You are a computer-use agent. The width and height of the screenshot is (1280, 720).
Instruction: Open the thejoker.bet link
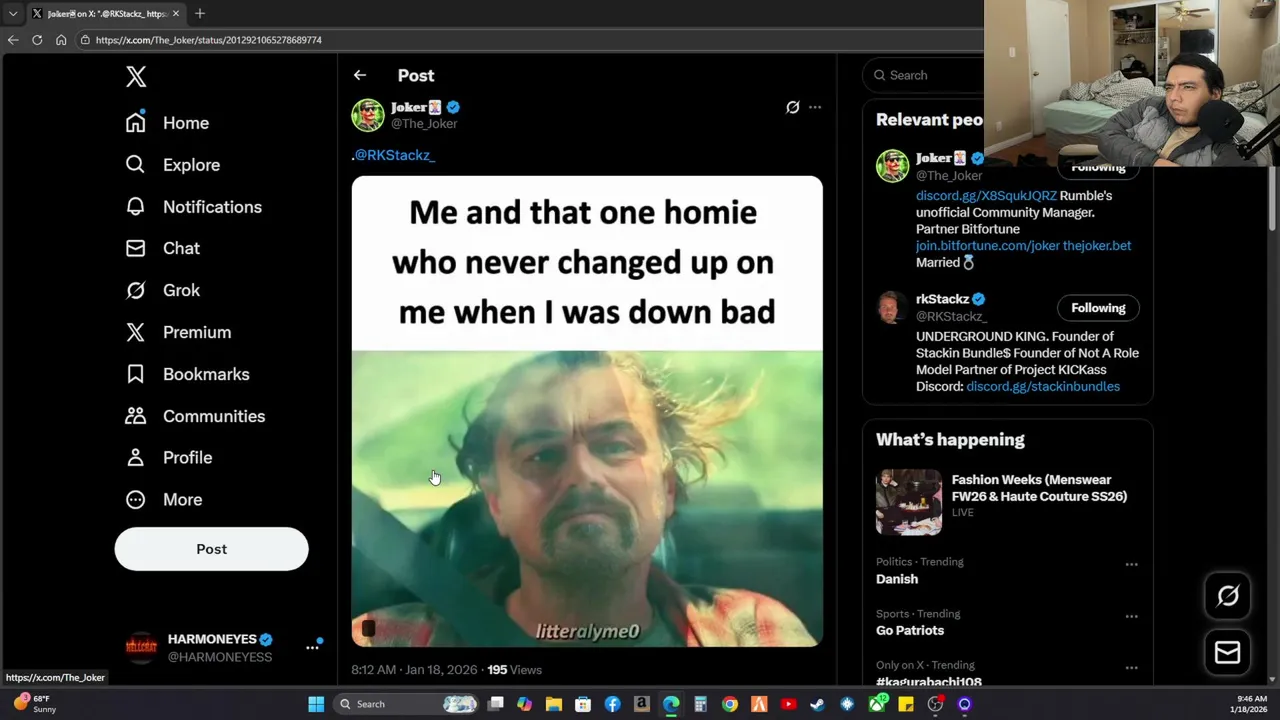[1097, 246]
